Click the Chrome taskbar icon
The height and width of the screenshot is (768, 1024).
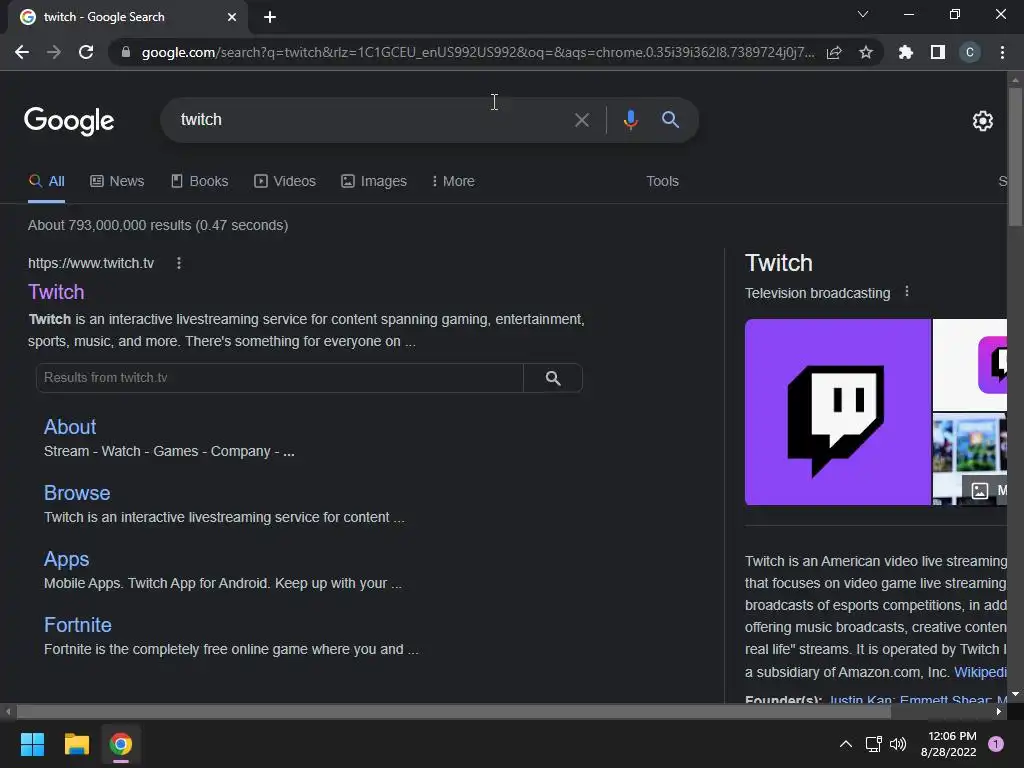121,744
